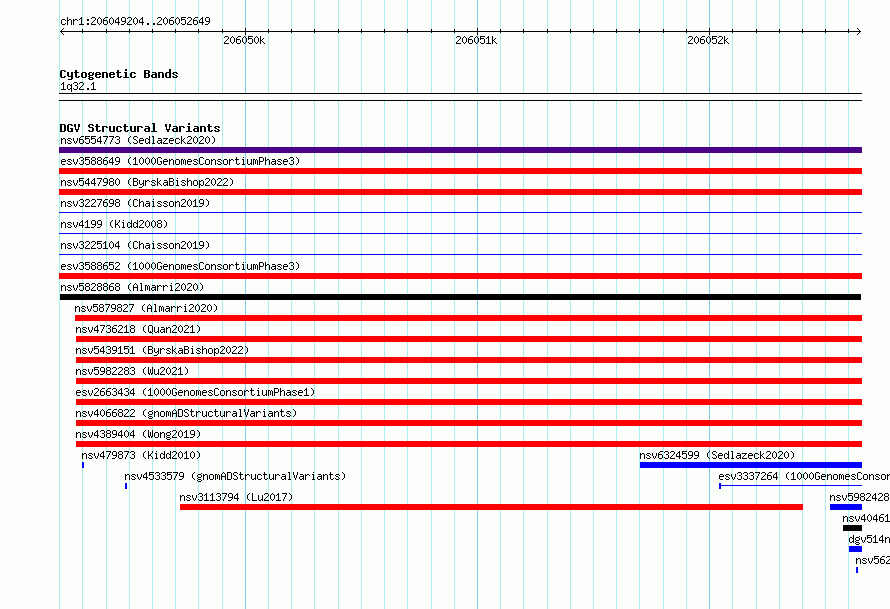This screenshot has width=890, height=609.
Task: Open nsv4736218 (Quan2021) variant label
Action: click(138, 329)
